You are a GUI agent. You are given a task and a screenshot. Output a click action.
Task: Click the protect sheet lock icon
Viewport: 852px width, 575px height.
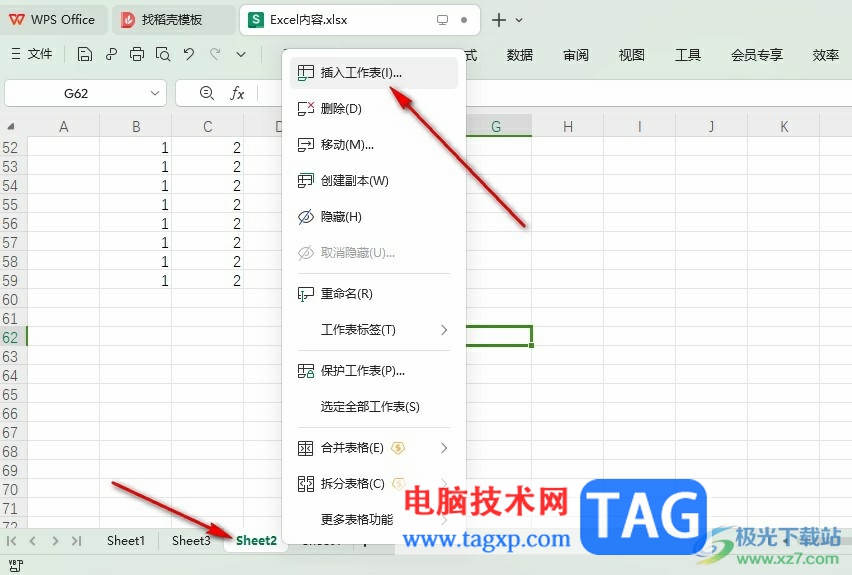(306, 371)
